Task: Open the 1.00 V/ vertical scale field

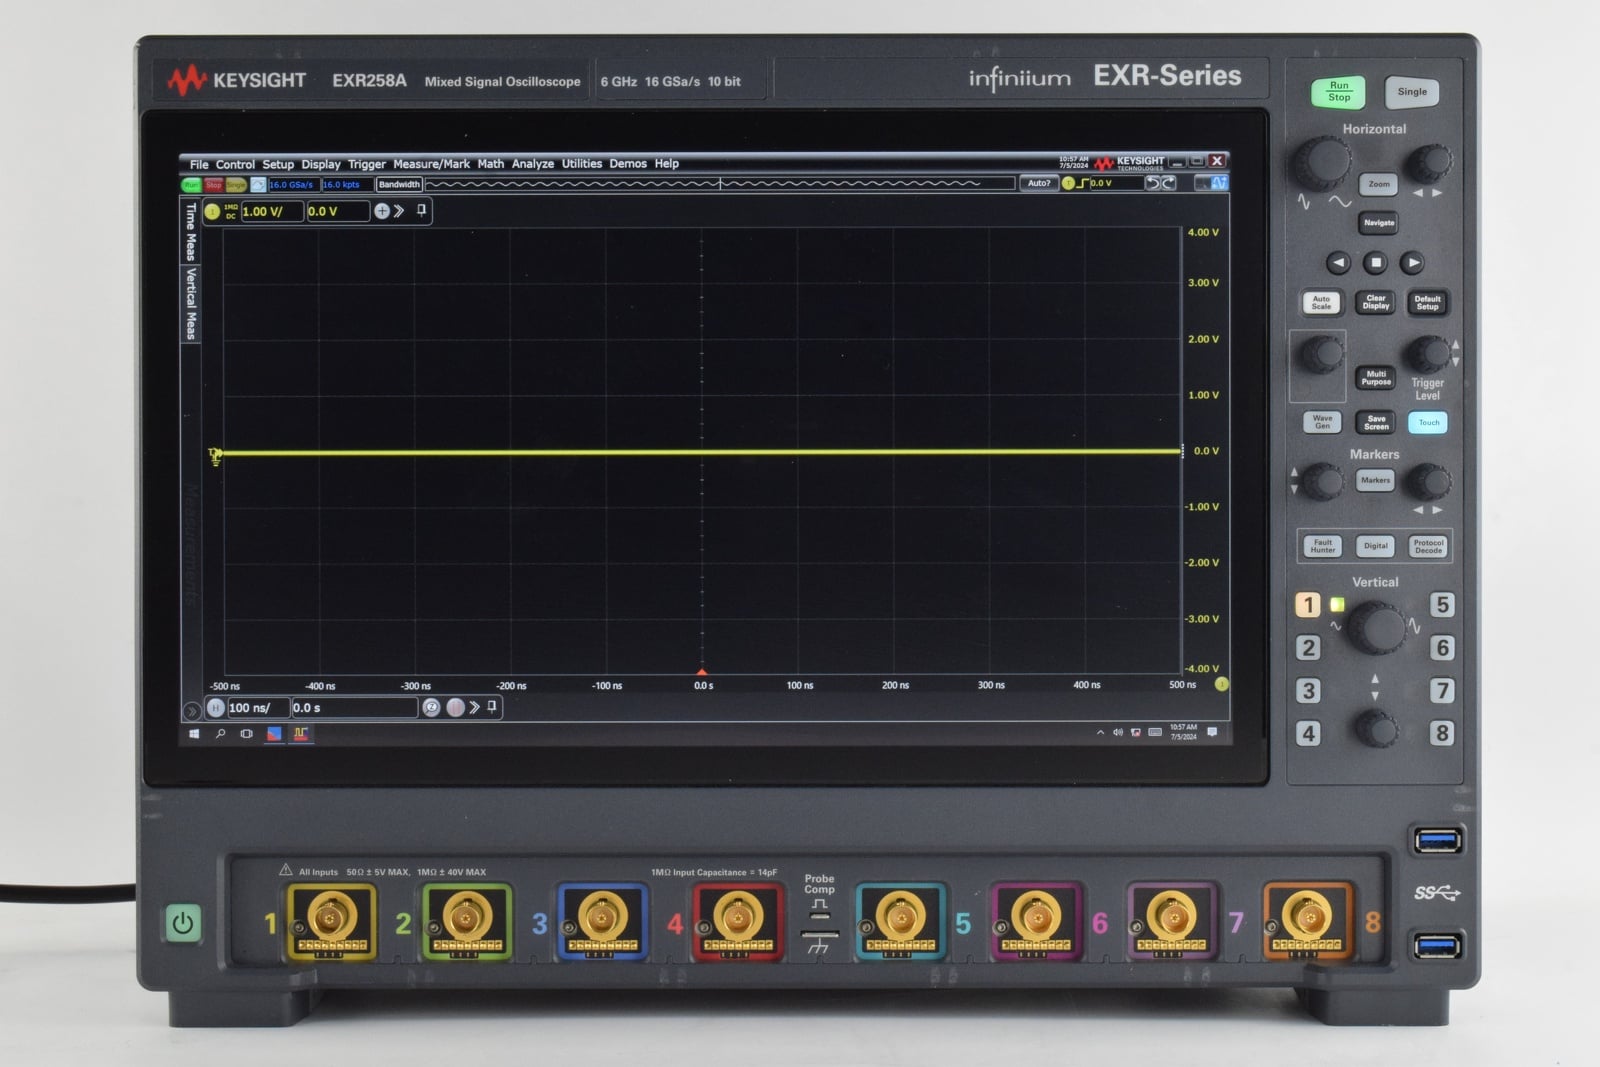Action: click(x=271, y=211)
